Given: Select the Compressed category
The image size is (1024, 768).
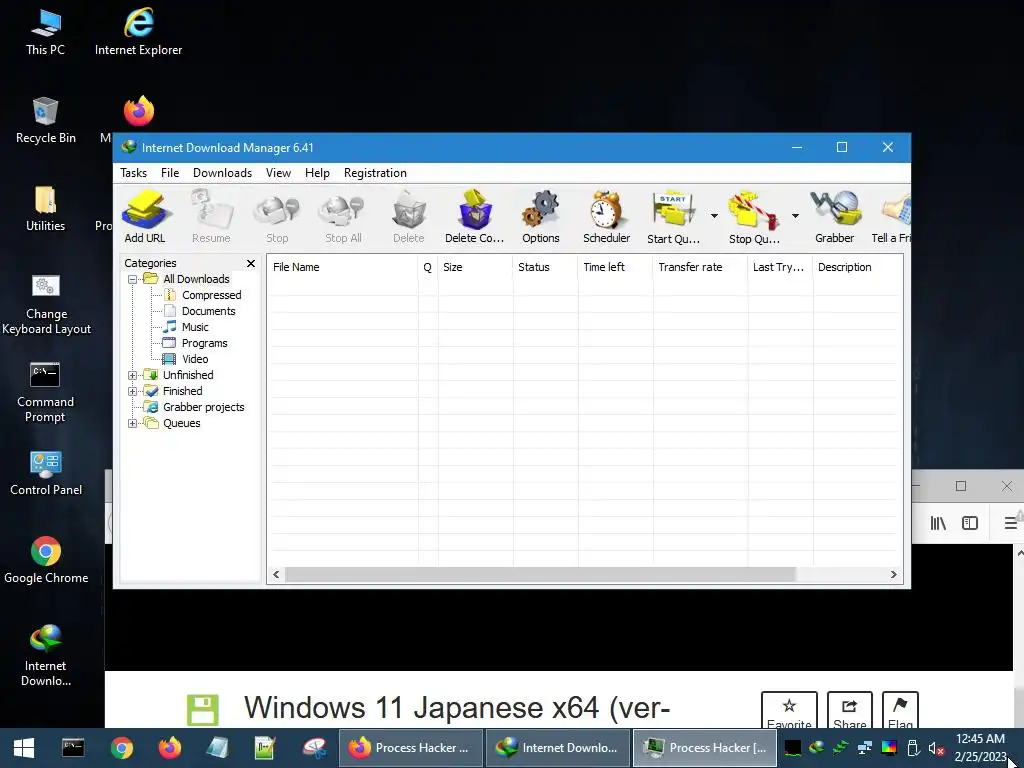Looking at the screenshot, I should (212, 295).
